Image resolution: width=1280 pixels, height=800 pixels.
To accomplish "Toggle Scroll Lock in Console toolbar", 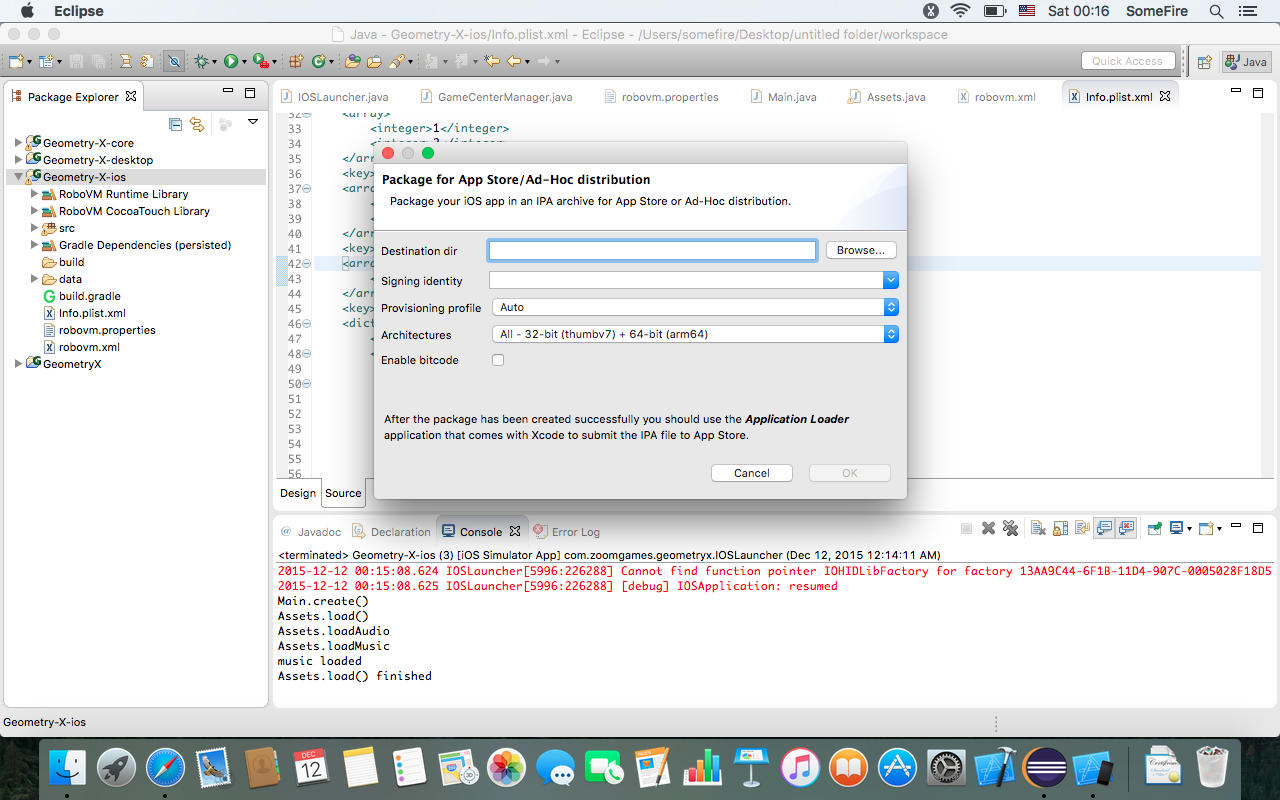I will pos(1060,528).
